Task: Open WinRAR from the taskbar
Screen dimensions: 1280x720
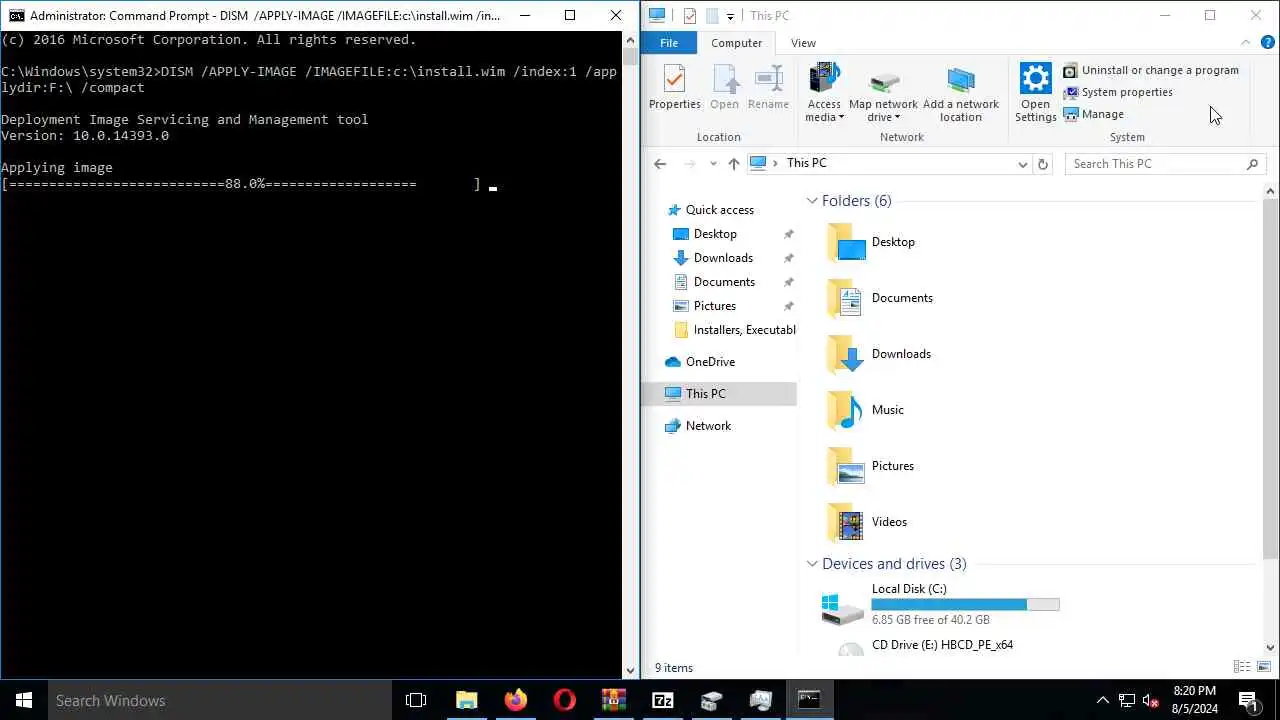Action: (x=613, y=700)
